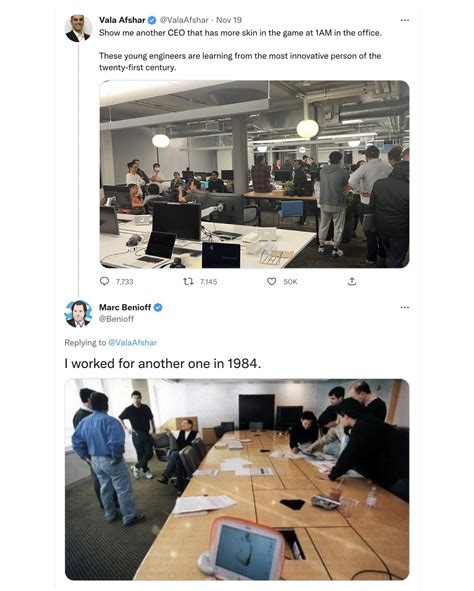The image size is (474, 591).
Task: Click Vala Afshar's blue verified badge
Action: (x=152, y=20)
